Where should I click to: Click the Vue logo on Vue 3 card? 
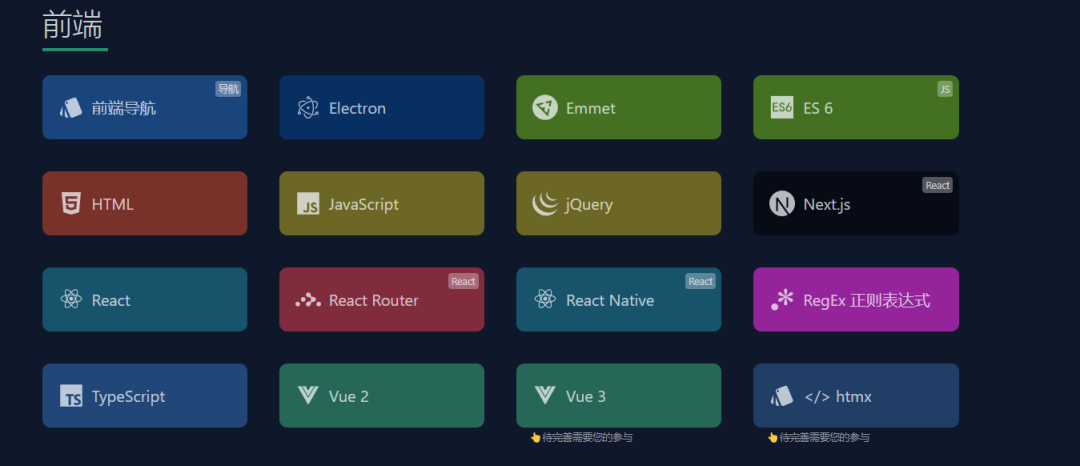click(545, 396)
